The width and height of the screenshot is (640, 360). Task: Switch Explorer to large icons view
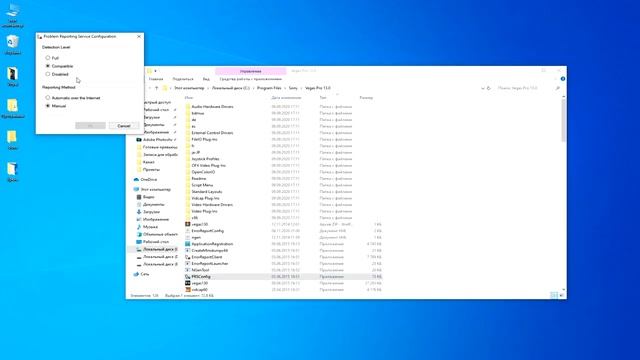pos(562,295)
